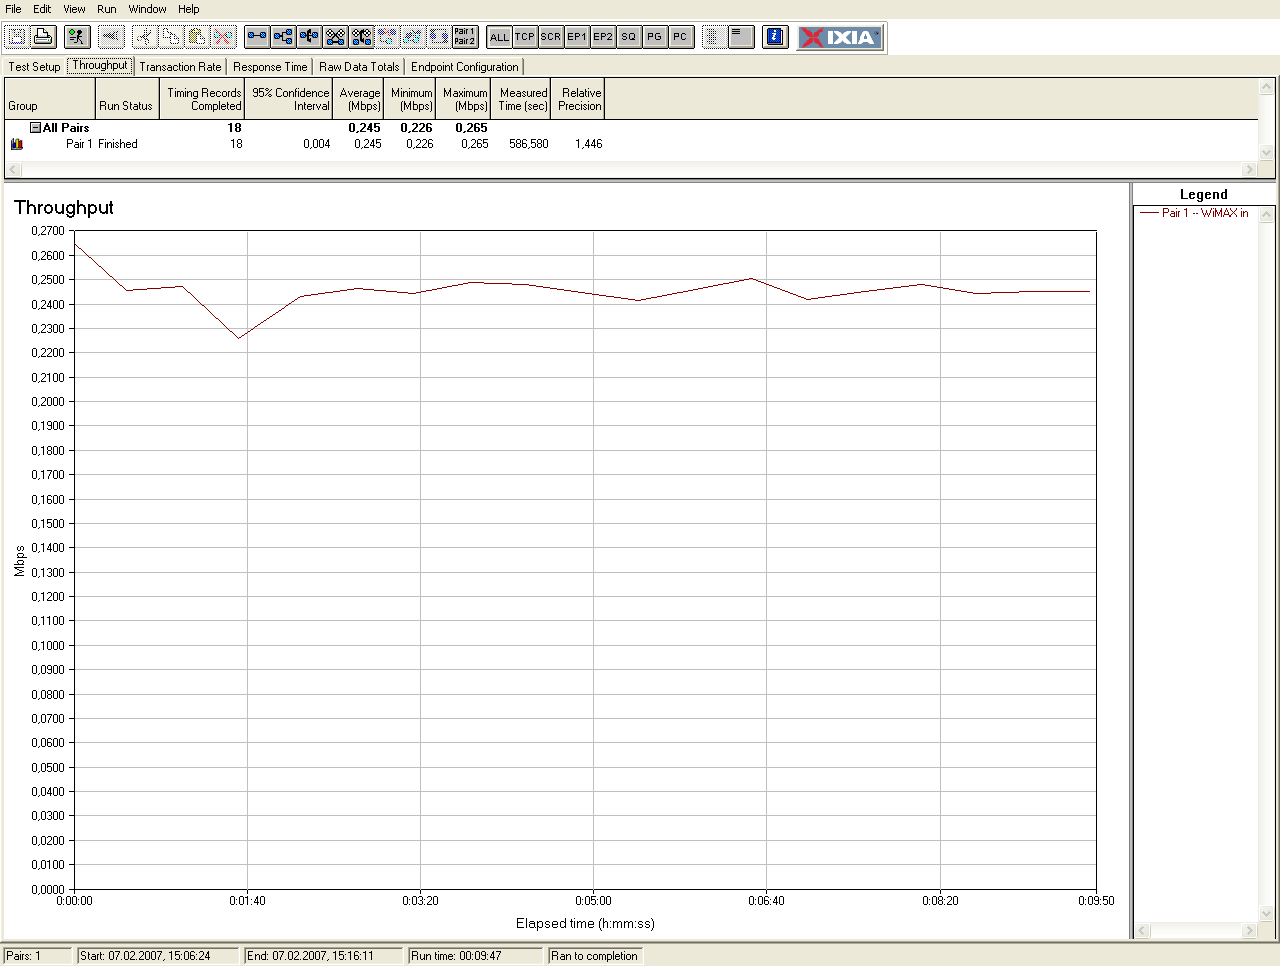Viewport: 1280px width, 966px height.
Task: Toggle the EP1 endpoint group button
Action: (x=577, y=37)
